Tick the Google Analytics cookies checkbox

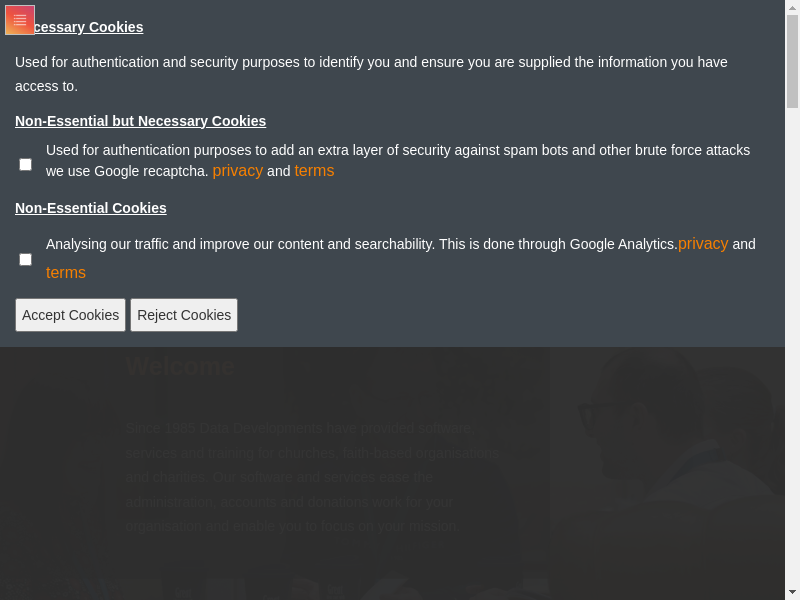pos(26,260)
